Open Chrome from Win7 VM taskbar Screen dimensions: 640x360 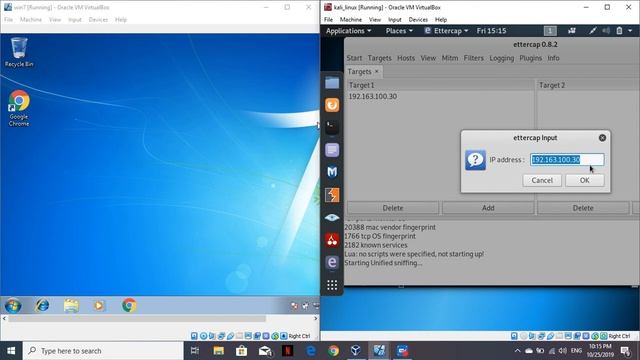point(129,305)
